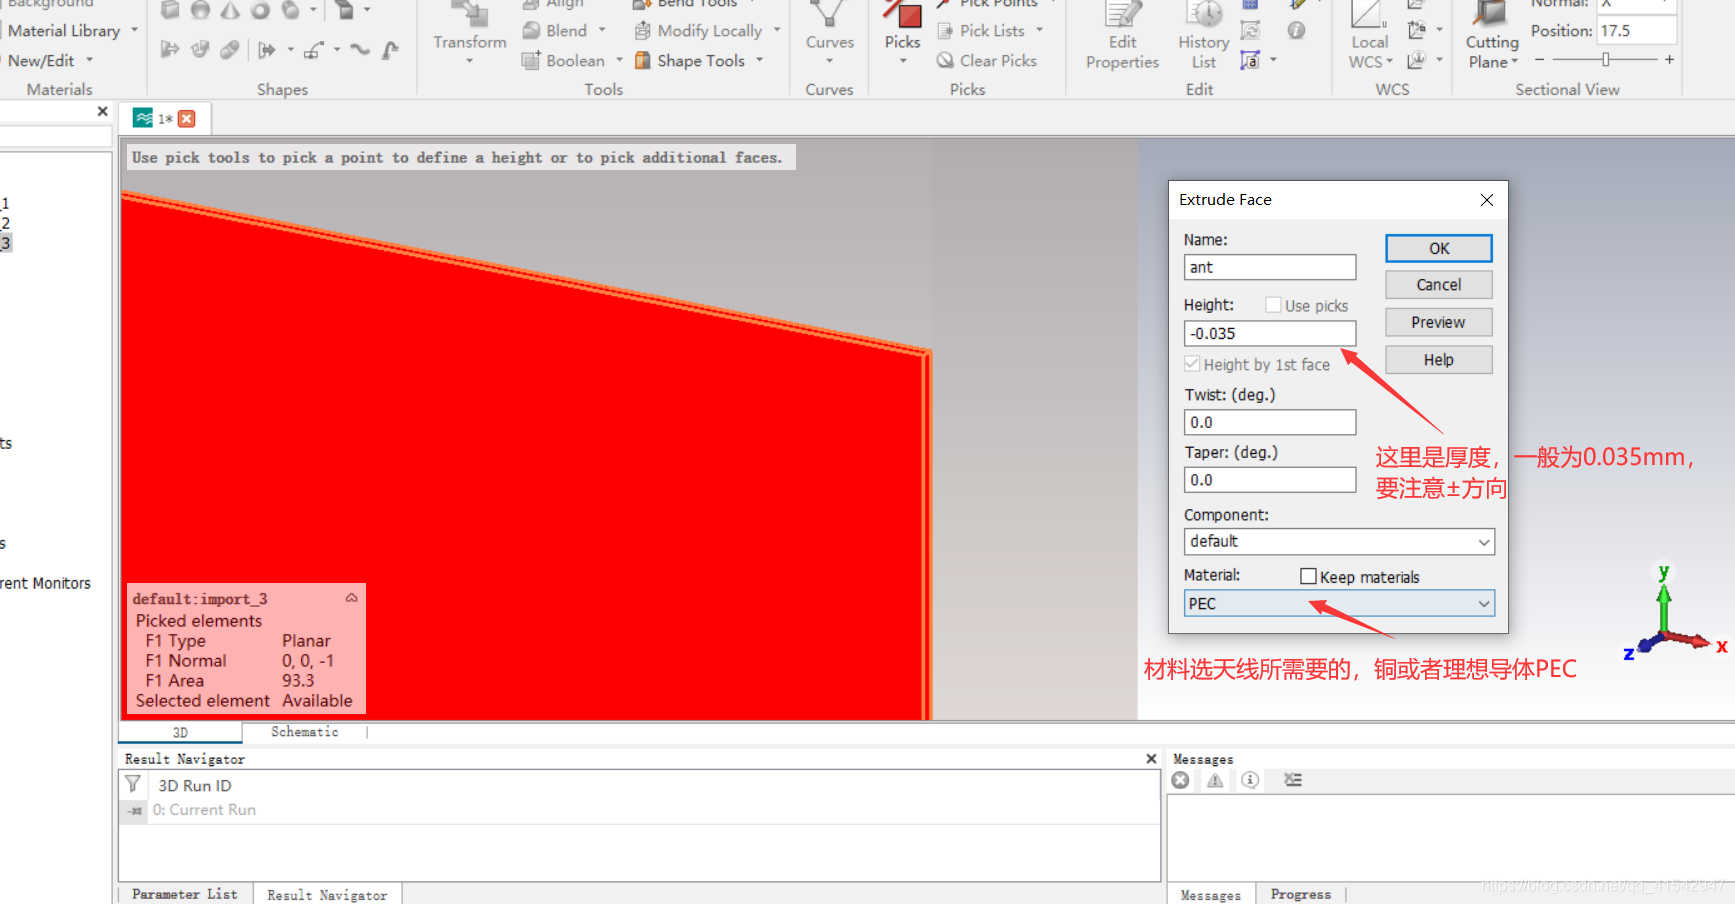Click the Twist degrees input field
This screenshot has height=904, width=1735.
[1270, 422]
